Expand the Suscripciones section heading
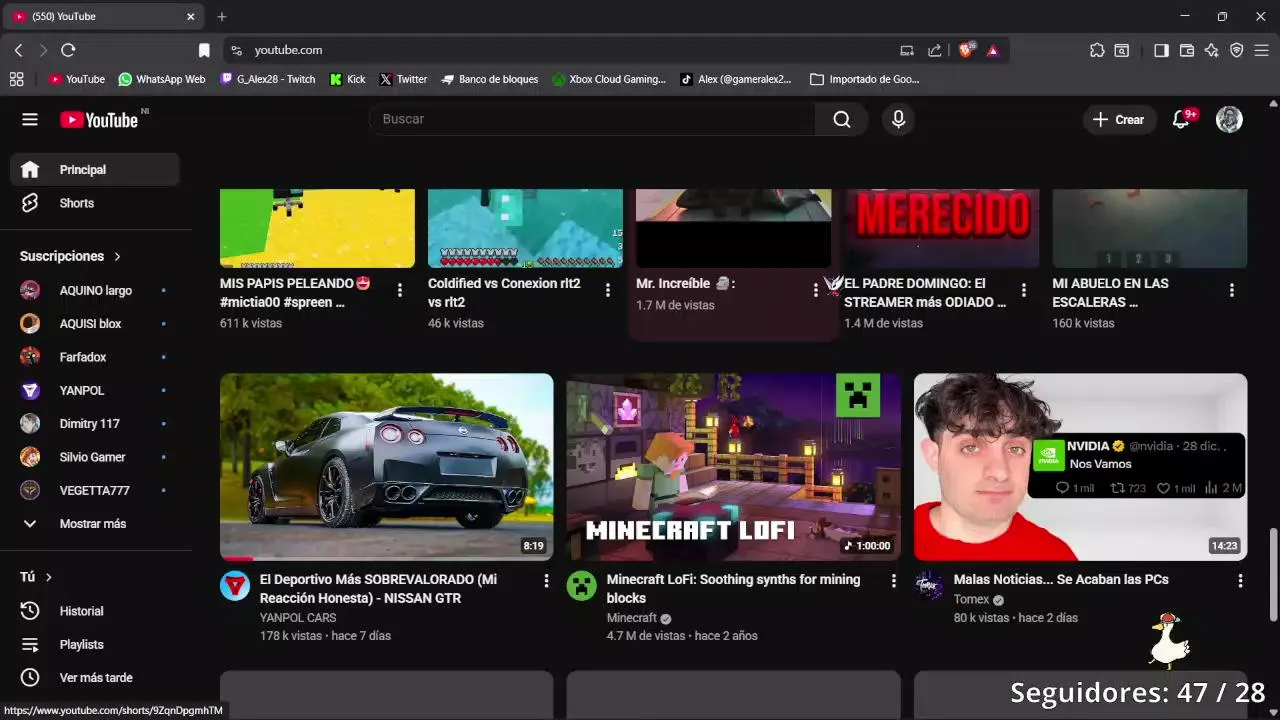1280x720 pixels. click(70, 256)
